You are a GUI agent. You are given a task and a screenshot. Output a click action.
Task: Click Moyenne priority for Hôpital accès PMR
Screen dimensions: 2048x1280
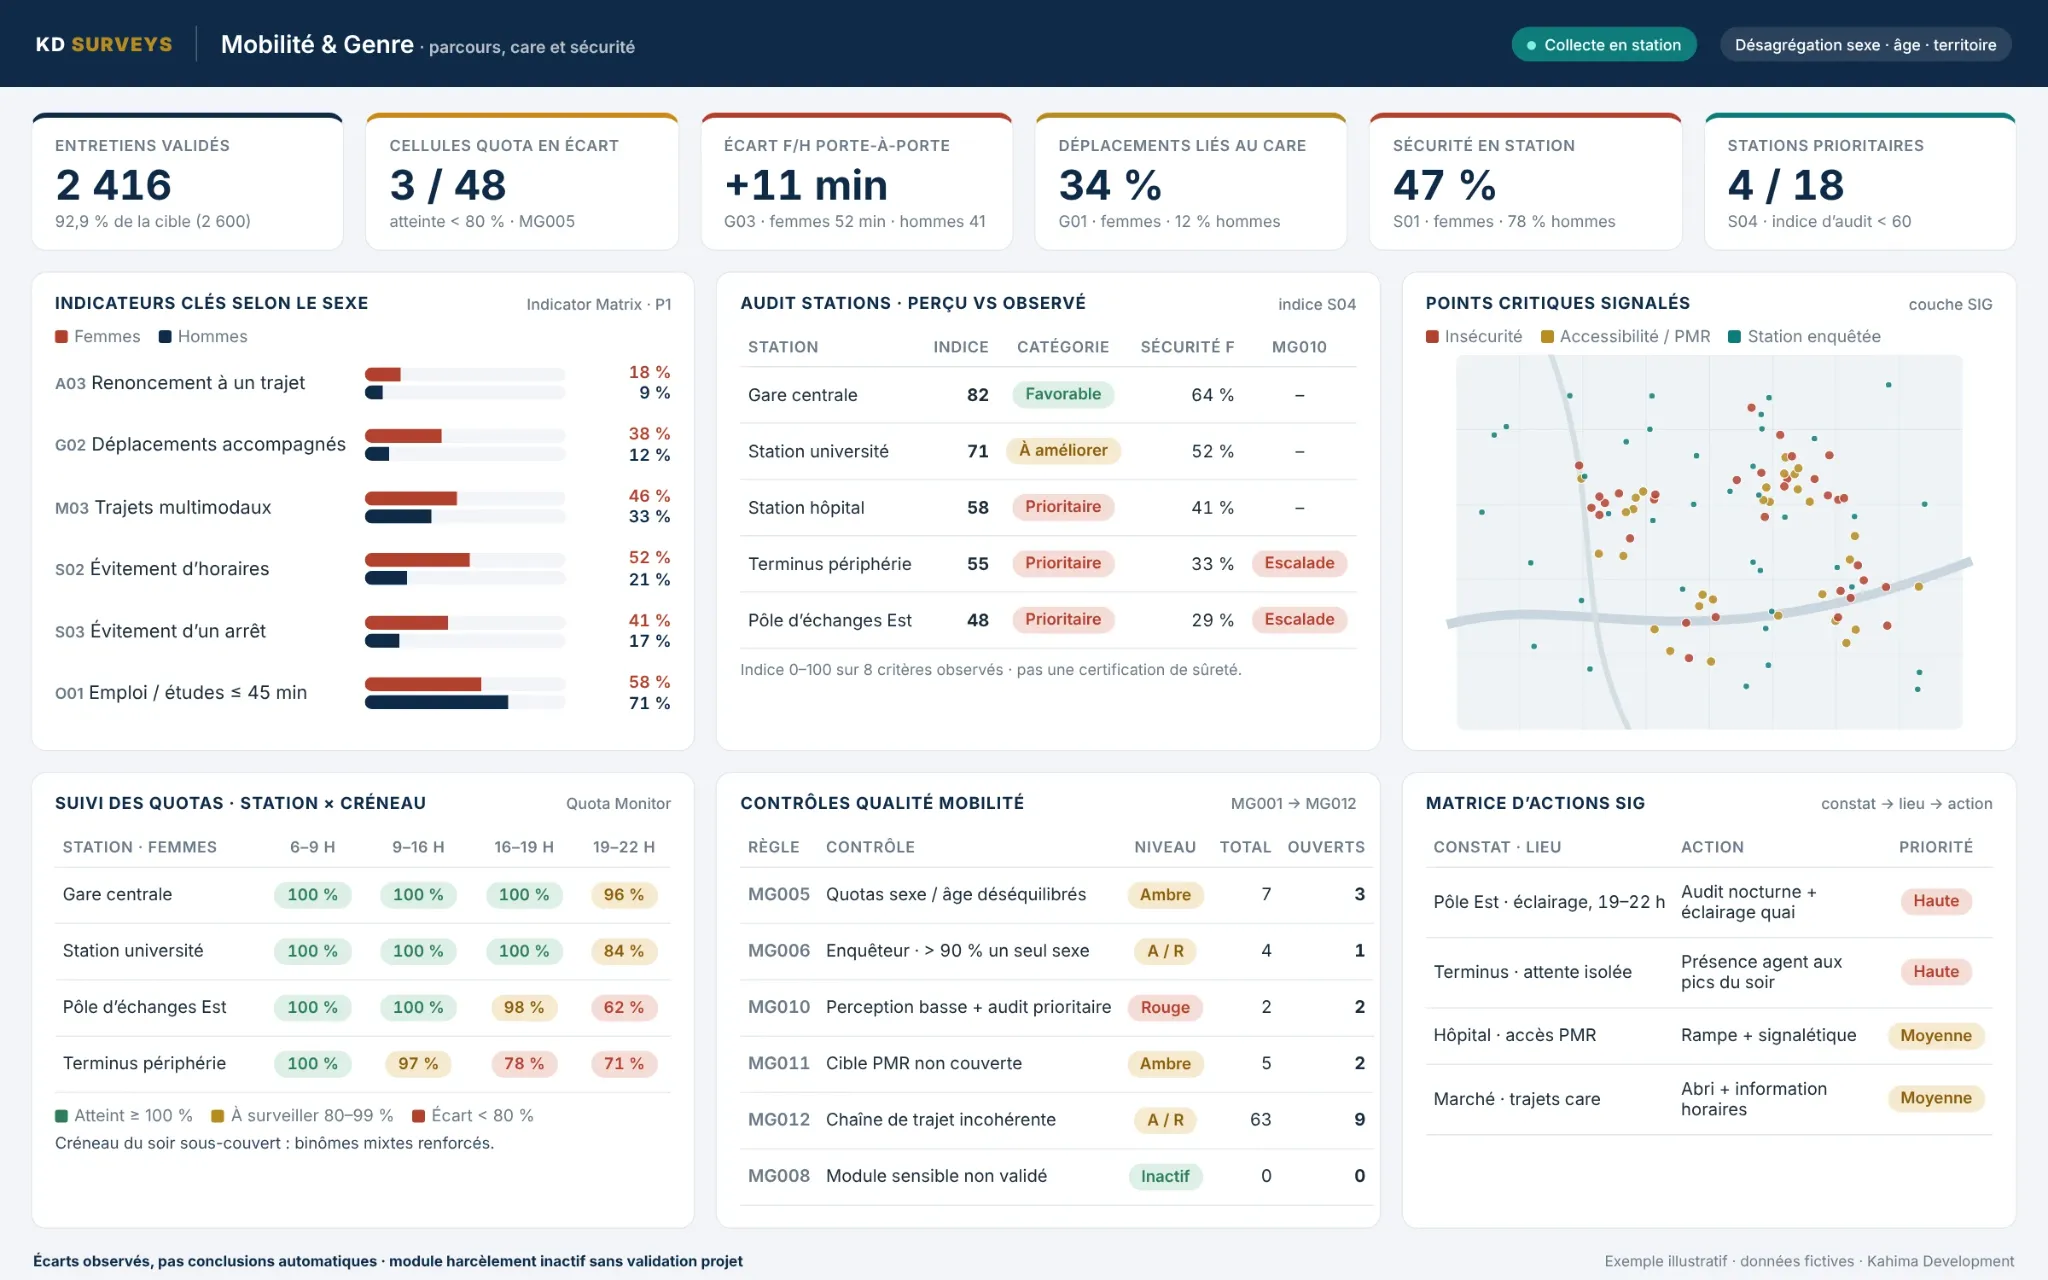pos(1935,1035)
